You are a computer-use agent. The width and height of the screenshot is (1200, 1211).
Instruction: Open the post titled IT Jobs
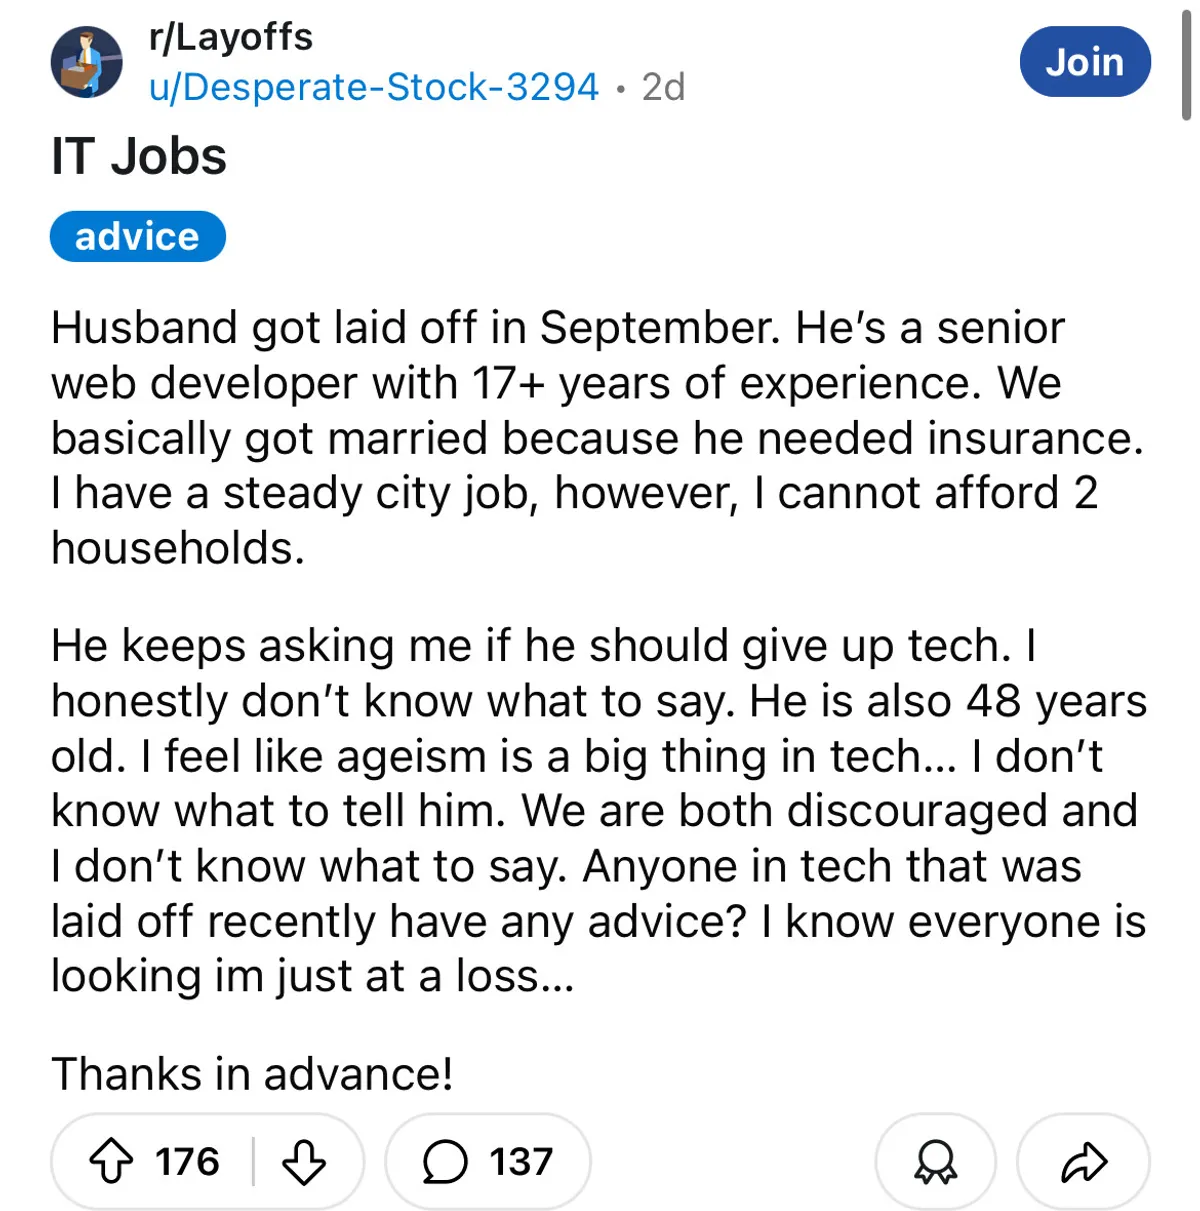point(139,157)
